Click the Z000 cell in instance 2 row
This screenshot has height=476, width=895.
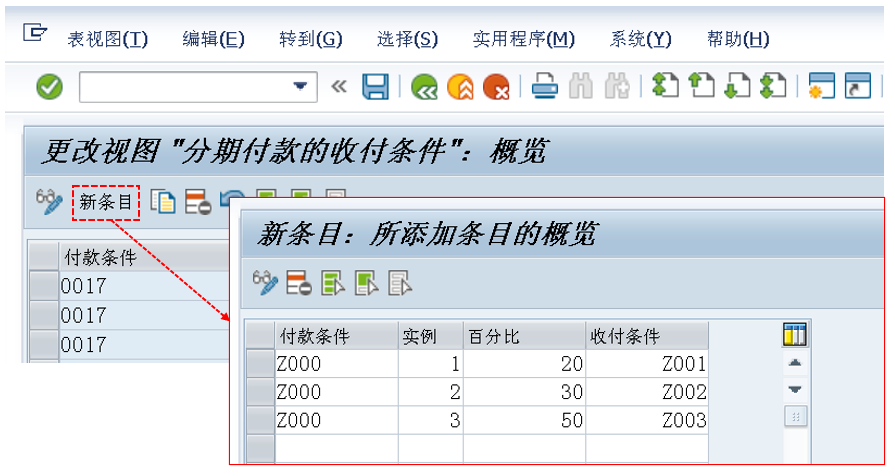pos(336,392)
